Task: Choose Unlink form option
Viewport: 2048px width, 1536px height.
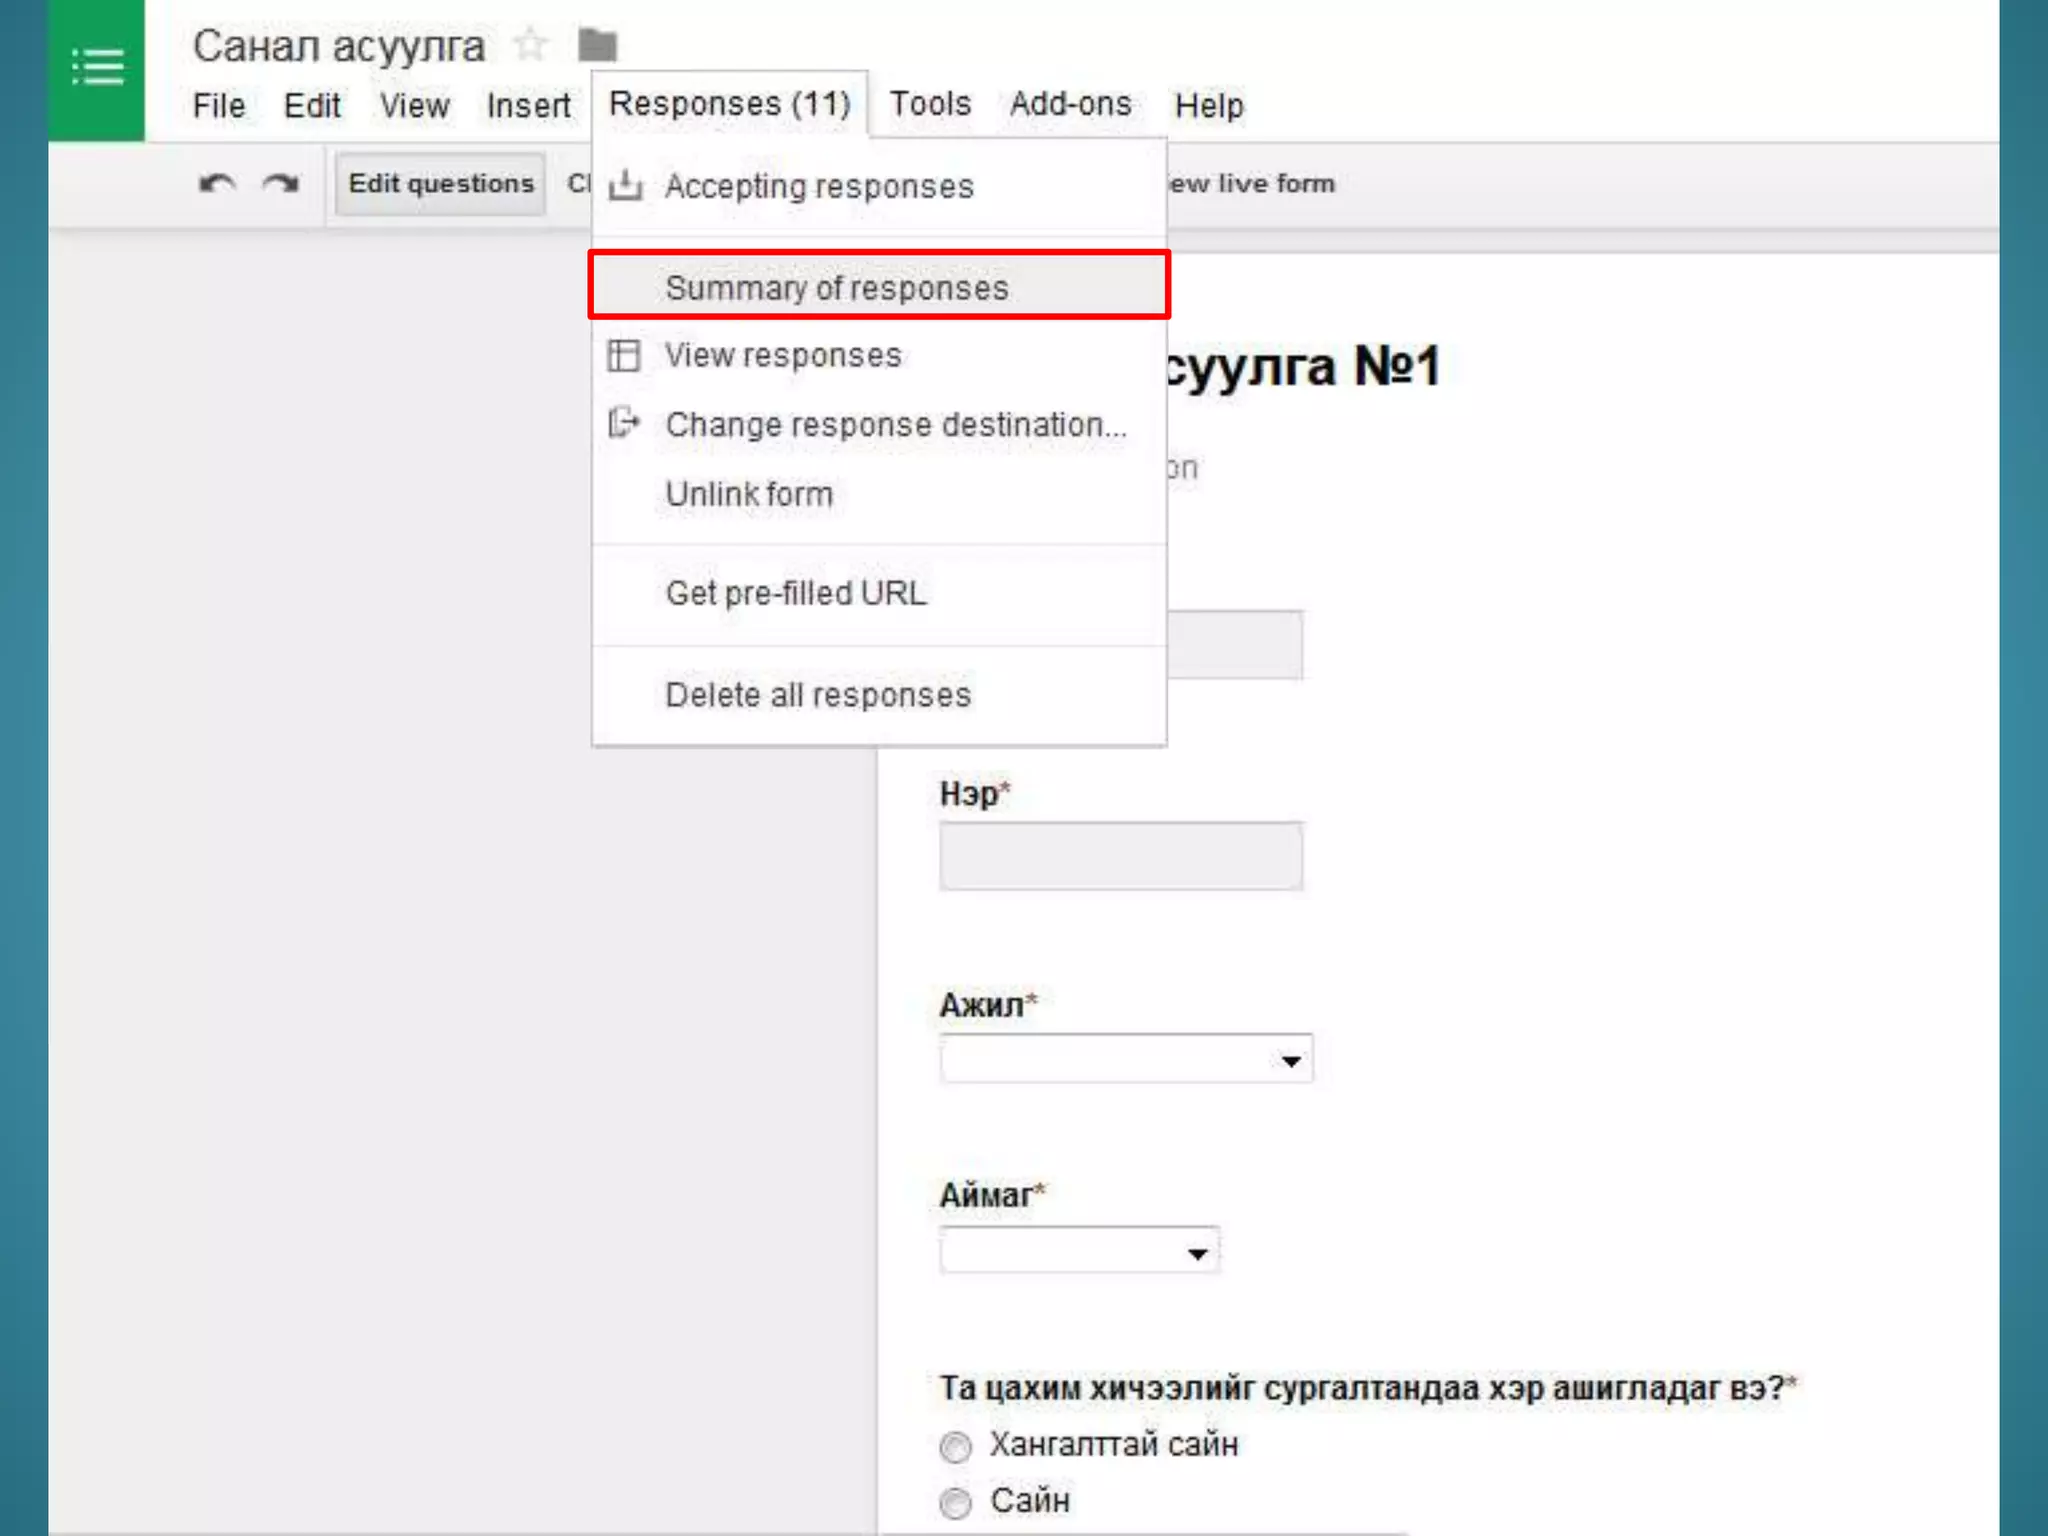Action: click(x=749, y=494)
